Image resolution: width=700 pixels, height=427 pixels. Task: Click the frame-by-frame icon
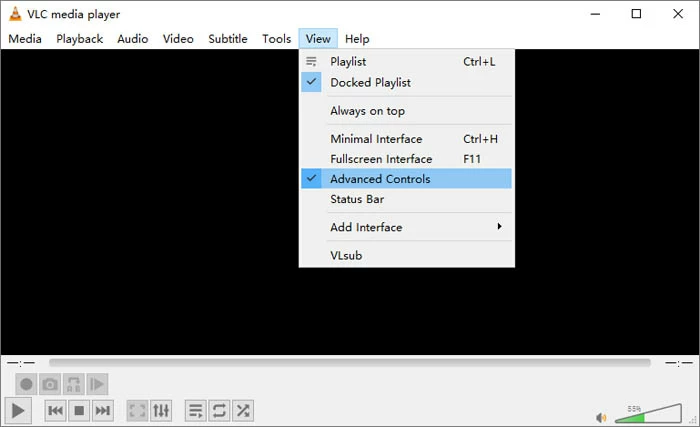[97, 384]
